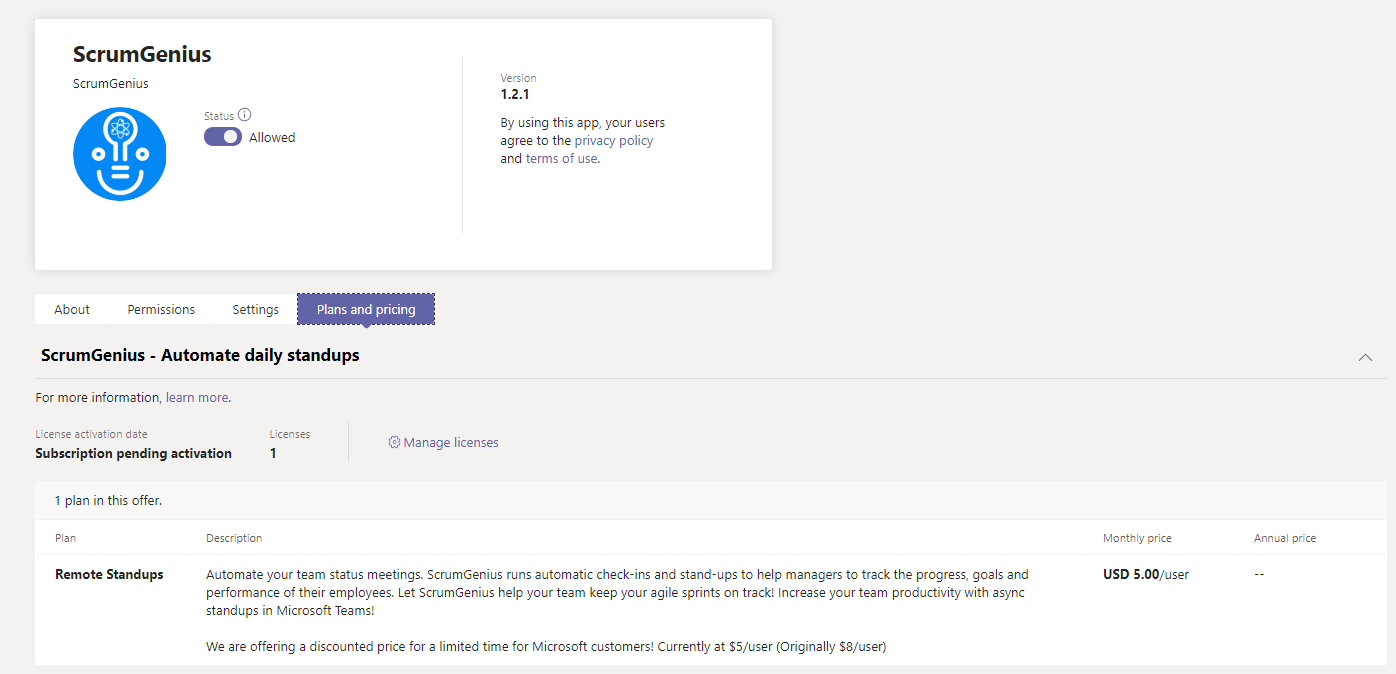Disable the Allowed status for ScrumGenius
This screenshot has height=674, width=1396.
222,136
